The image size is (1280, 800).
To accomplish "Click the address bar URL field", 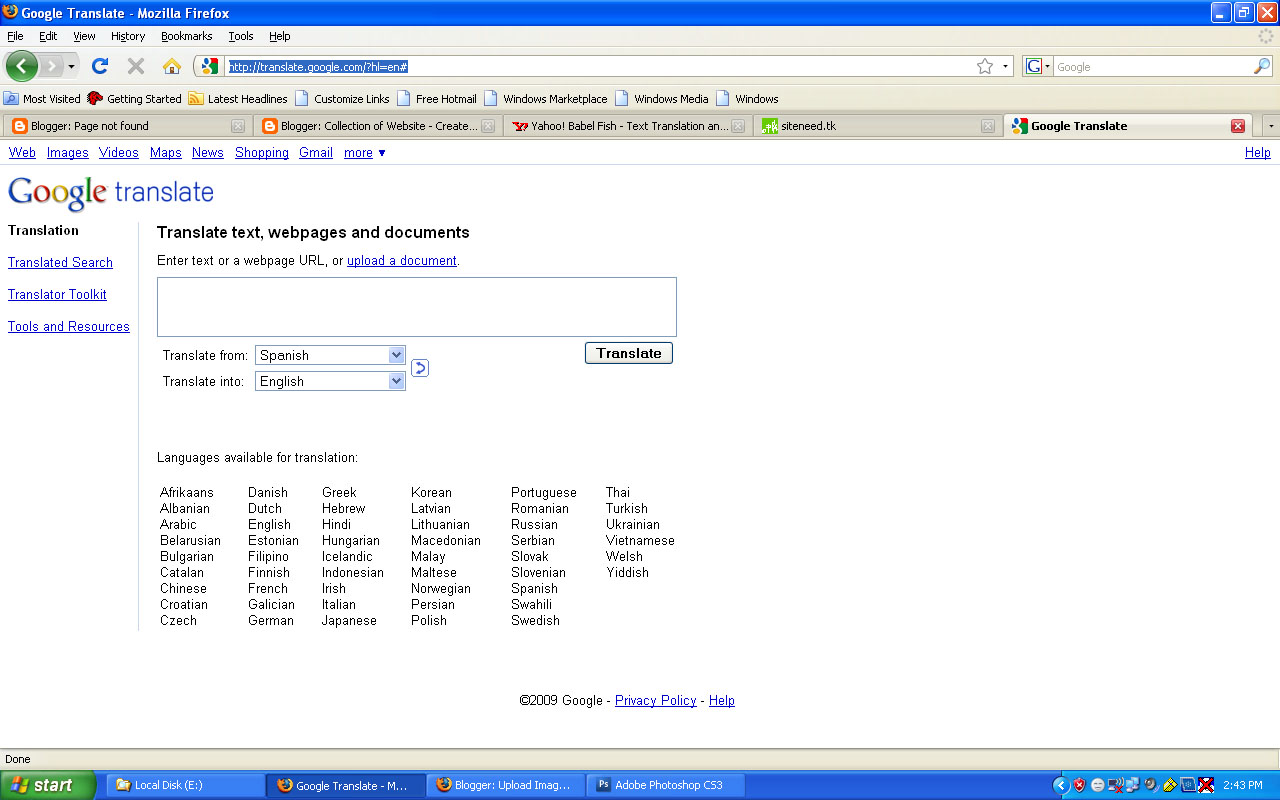I will point(600,66).
